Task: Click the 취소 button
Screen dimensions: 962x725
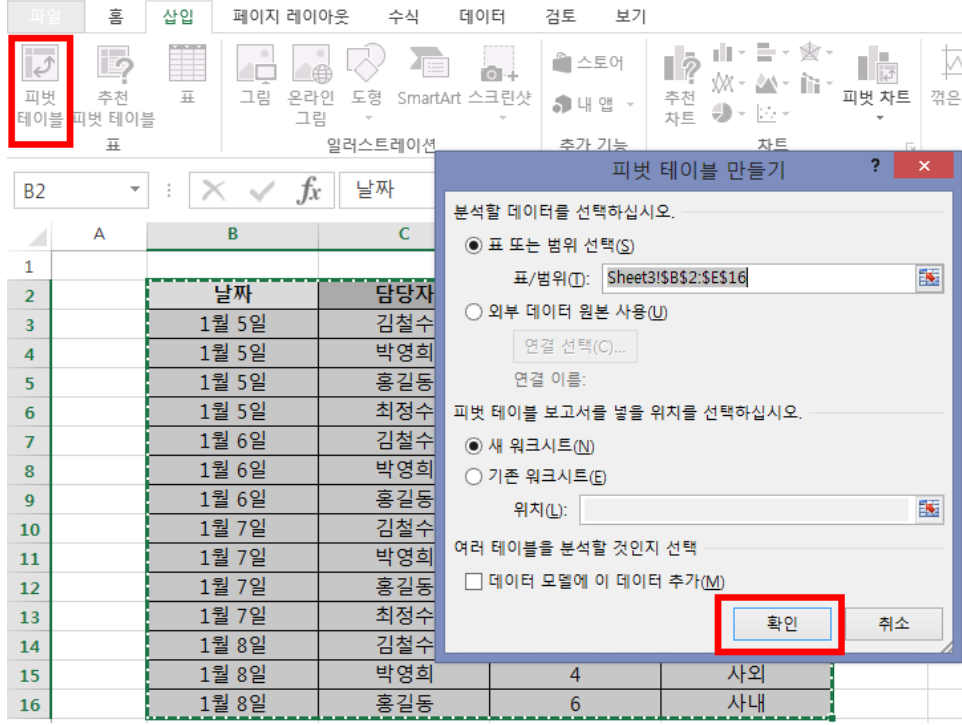Action: [893, 624]
